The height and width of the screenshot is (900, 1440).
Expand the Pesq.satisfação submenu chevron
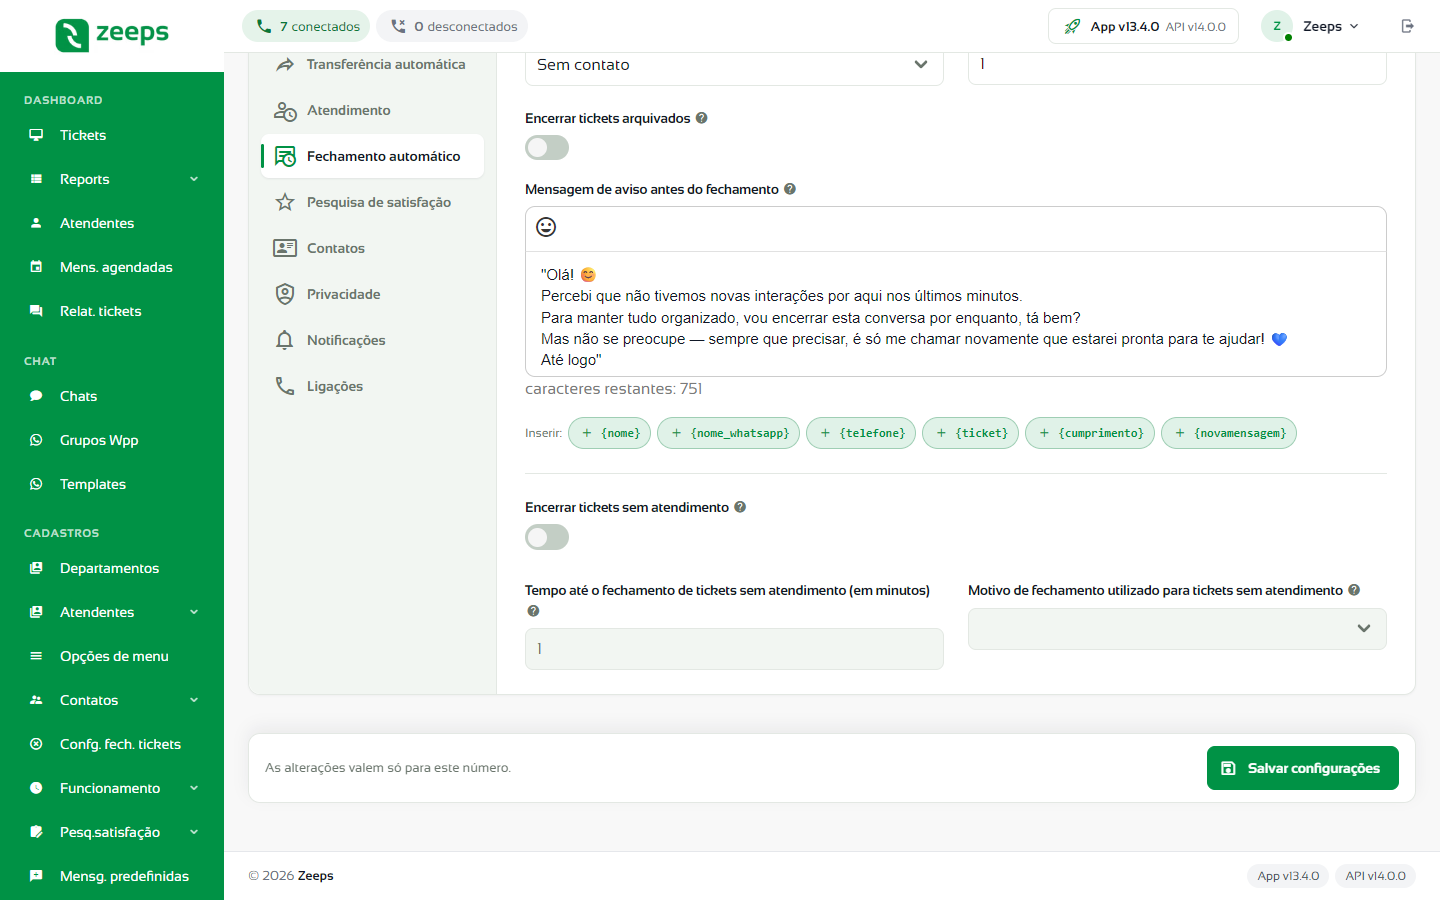[x=194, y=832]
